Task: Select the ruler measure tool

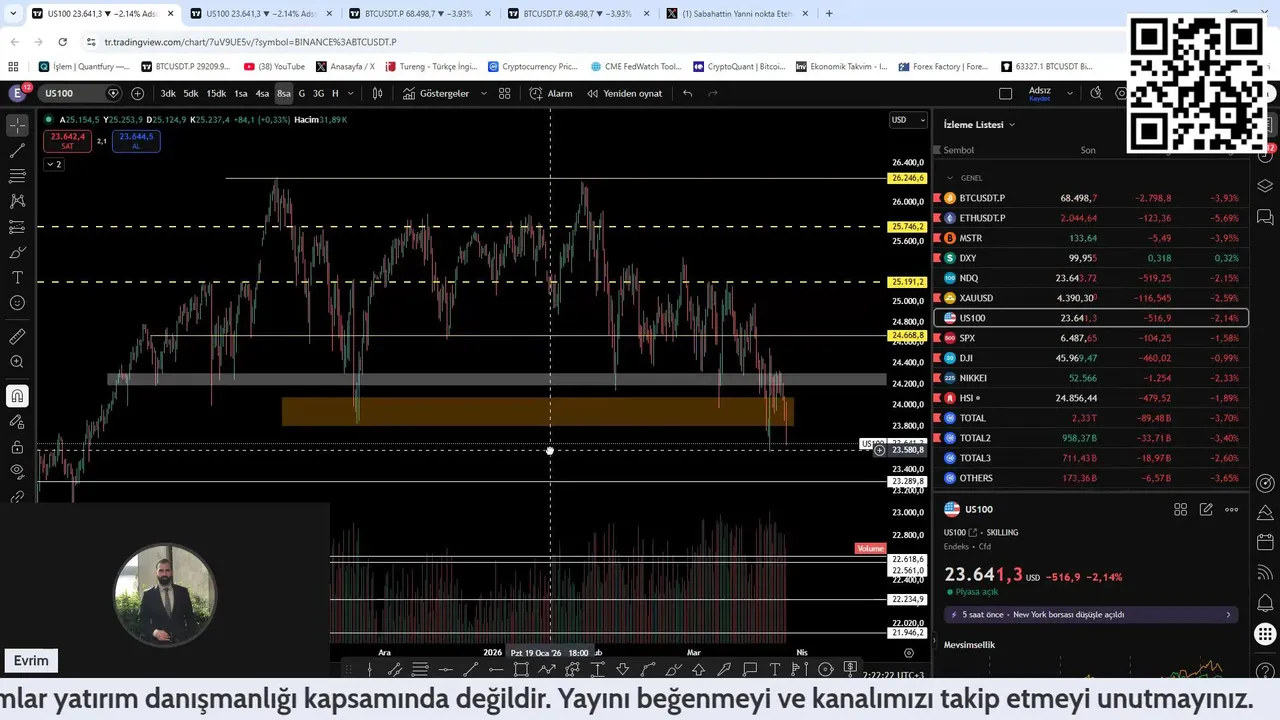Action: (17, 337)
